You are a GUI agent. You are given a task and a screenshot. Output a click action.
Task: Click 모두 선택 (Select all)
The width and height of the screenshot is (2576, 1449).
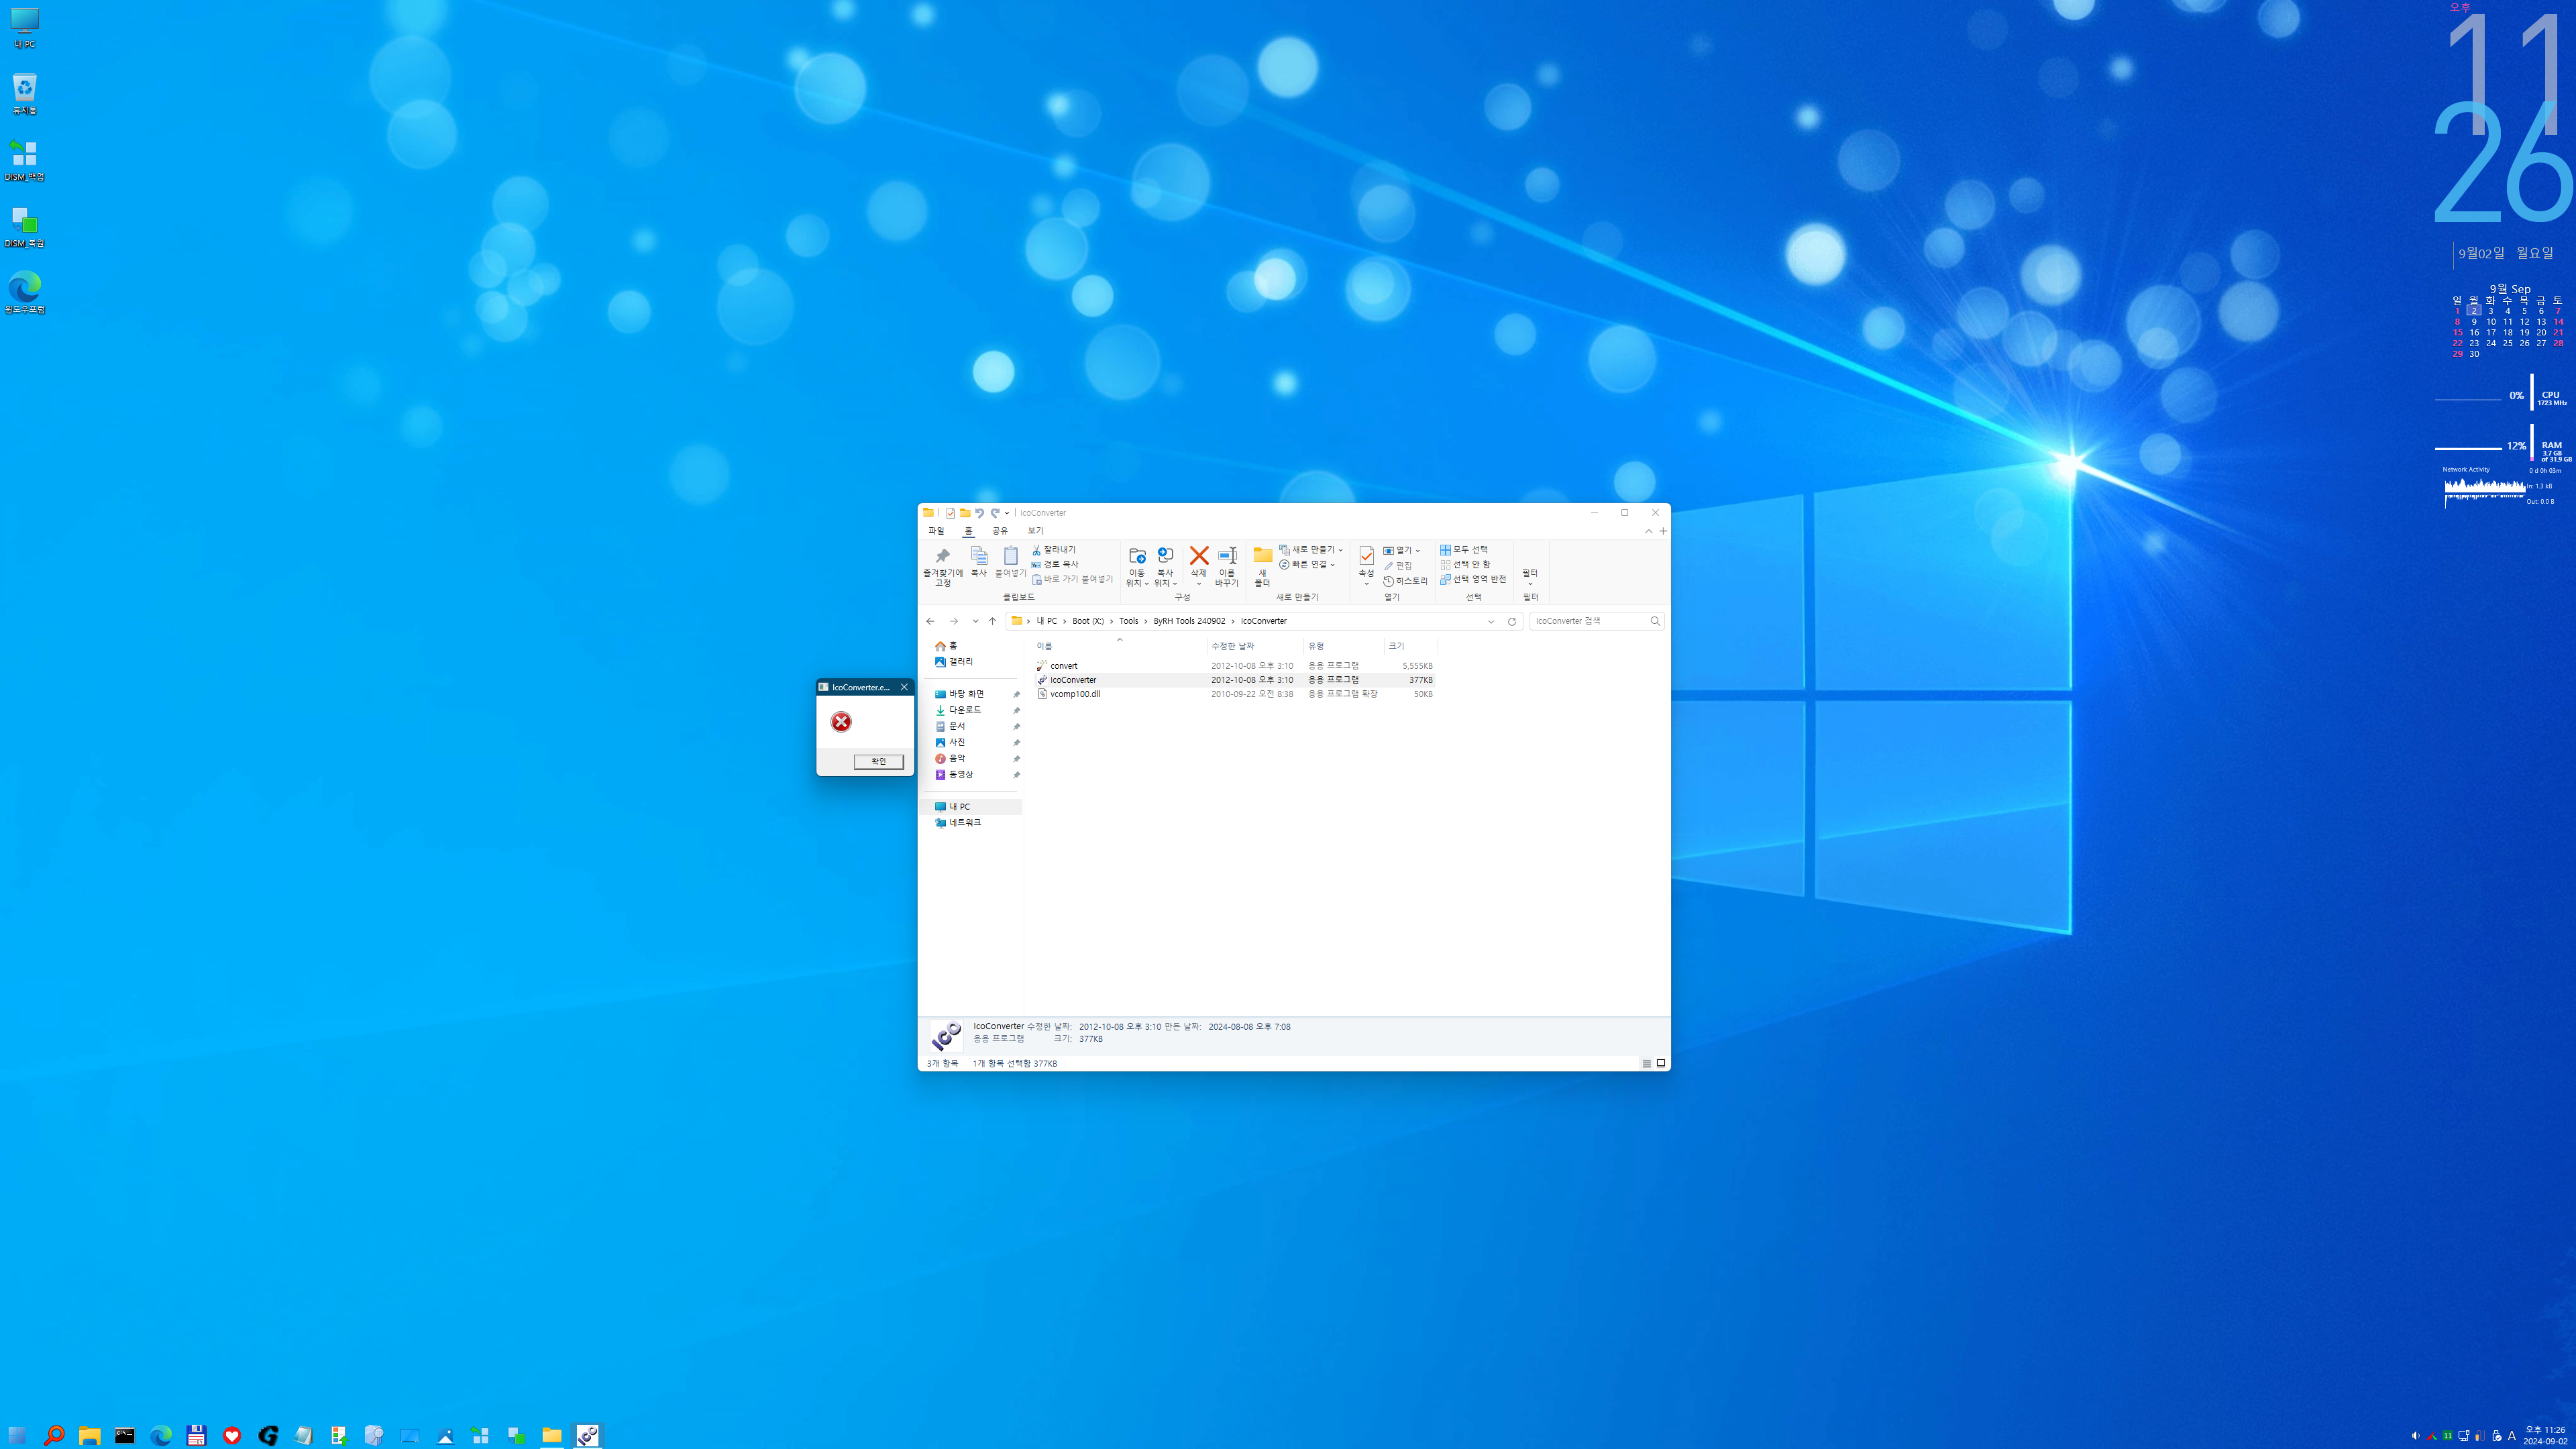[1464, 550]
